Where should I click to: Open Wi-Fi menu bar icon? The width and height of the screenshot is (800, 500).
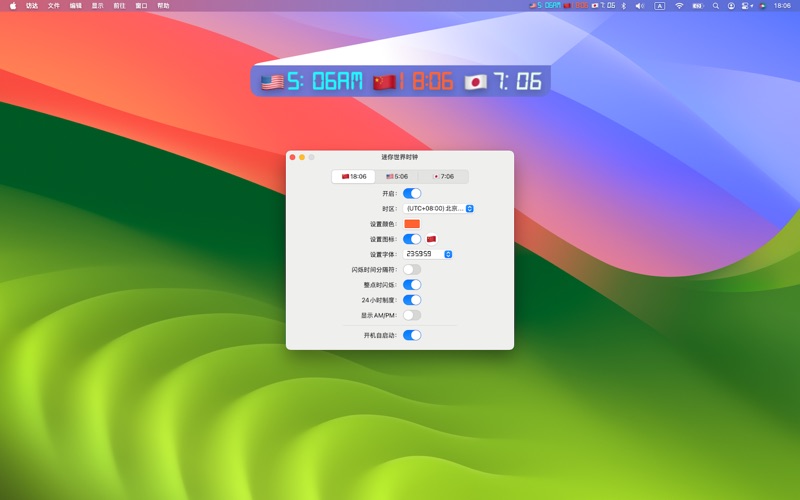point(679,6)
